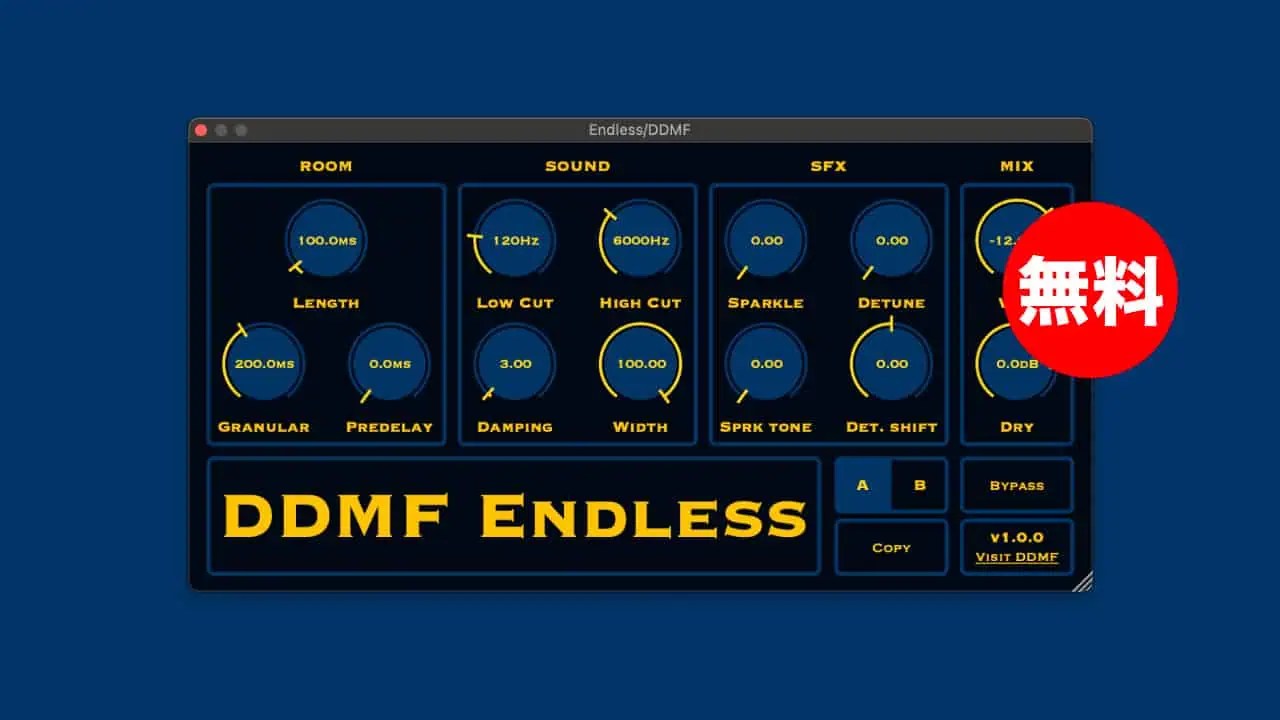Click the Sprk tone knob
Screen dimensions: 1280x720
(766, 364)
